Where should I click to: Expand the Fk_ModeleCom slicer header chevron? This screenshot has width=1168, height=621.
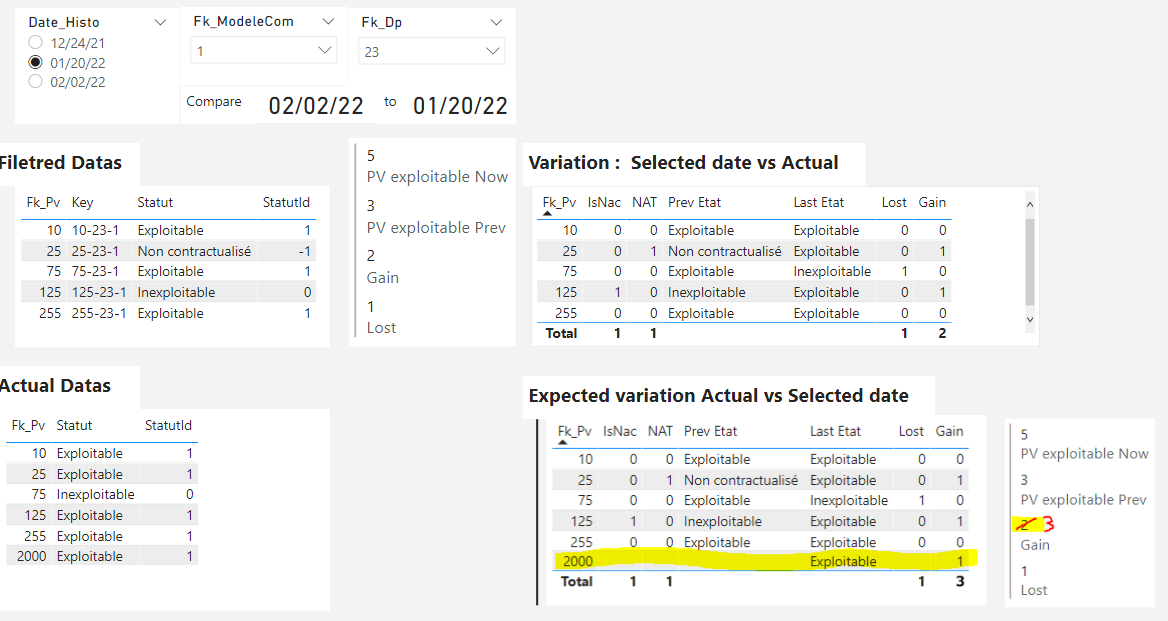tap(328, 22)
